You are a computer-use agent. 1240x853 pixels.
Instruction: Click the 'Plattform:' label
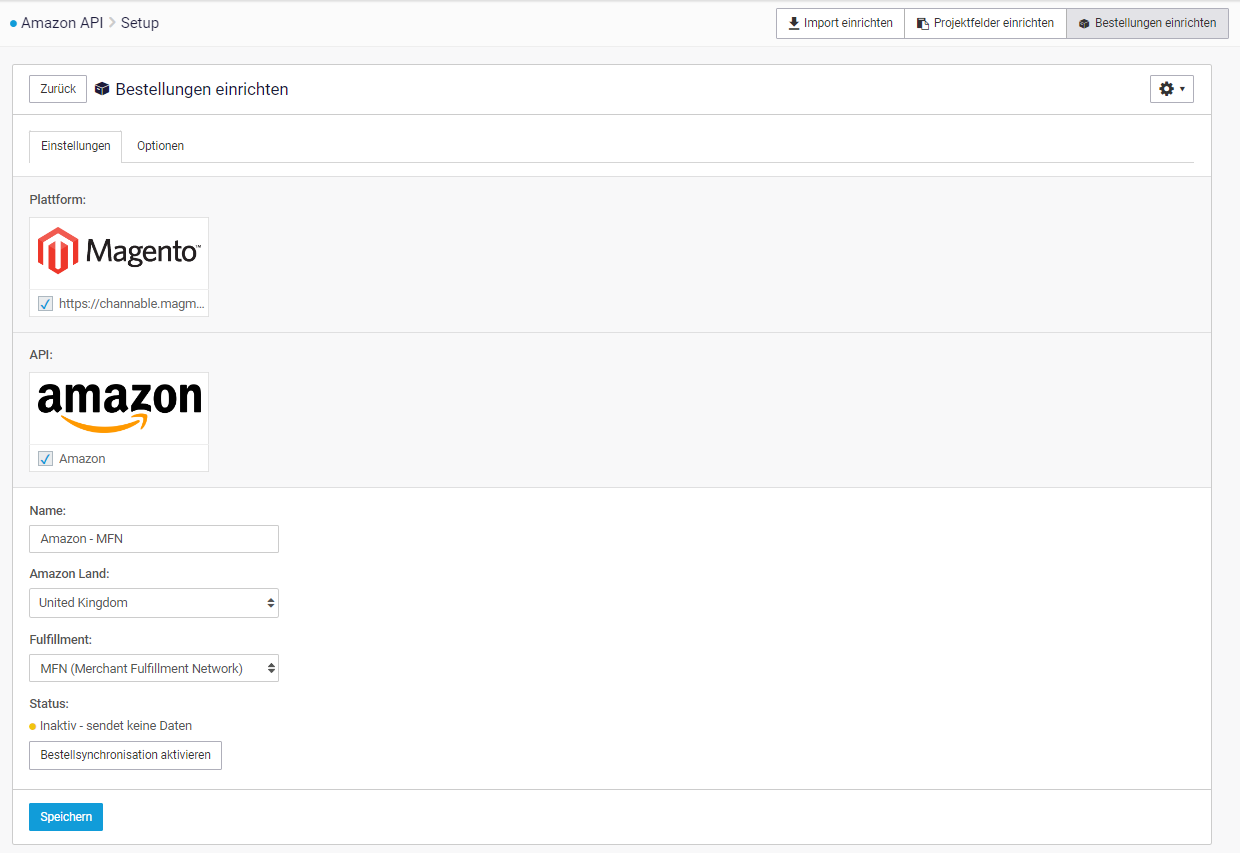[x=58, y=200]
